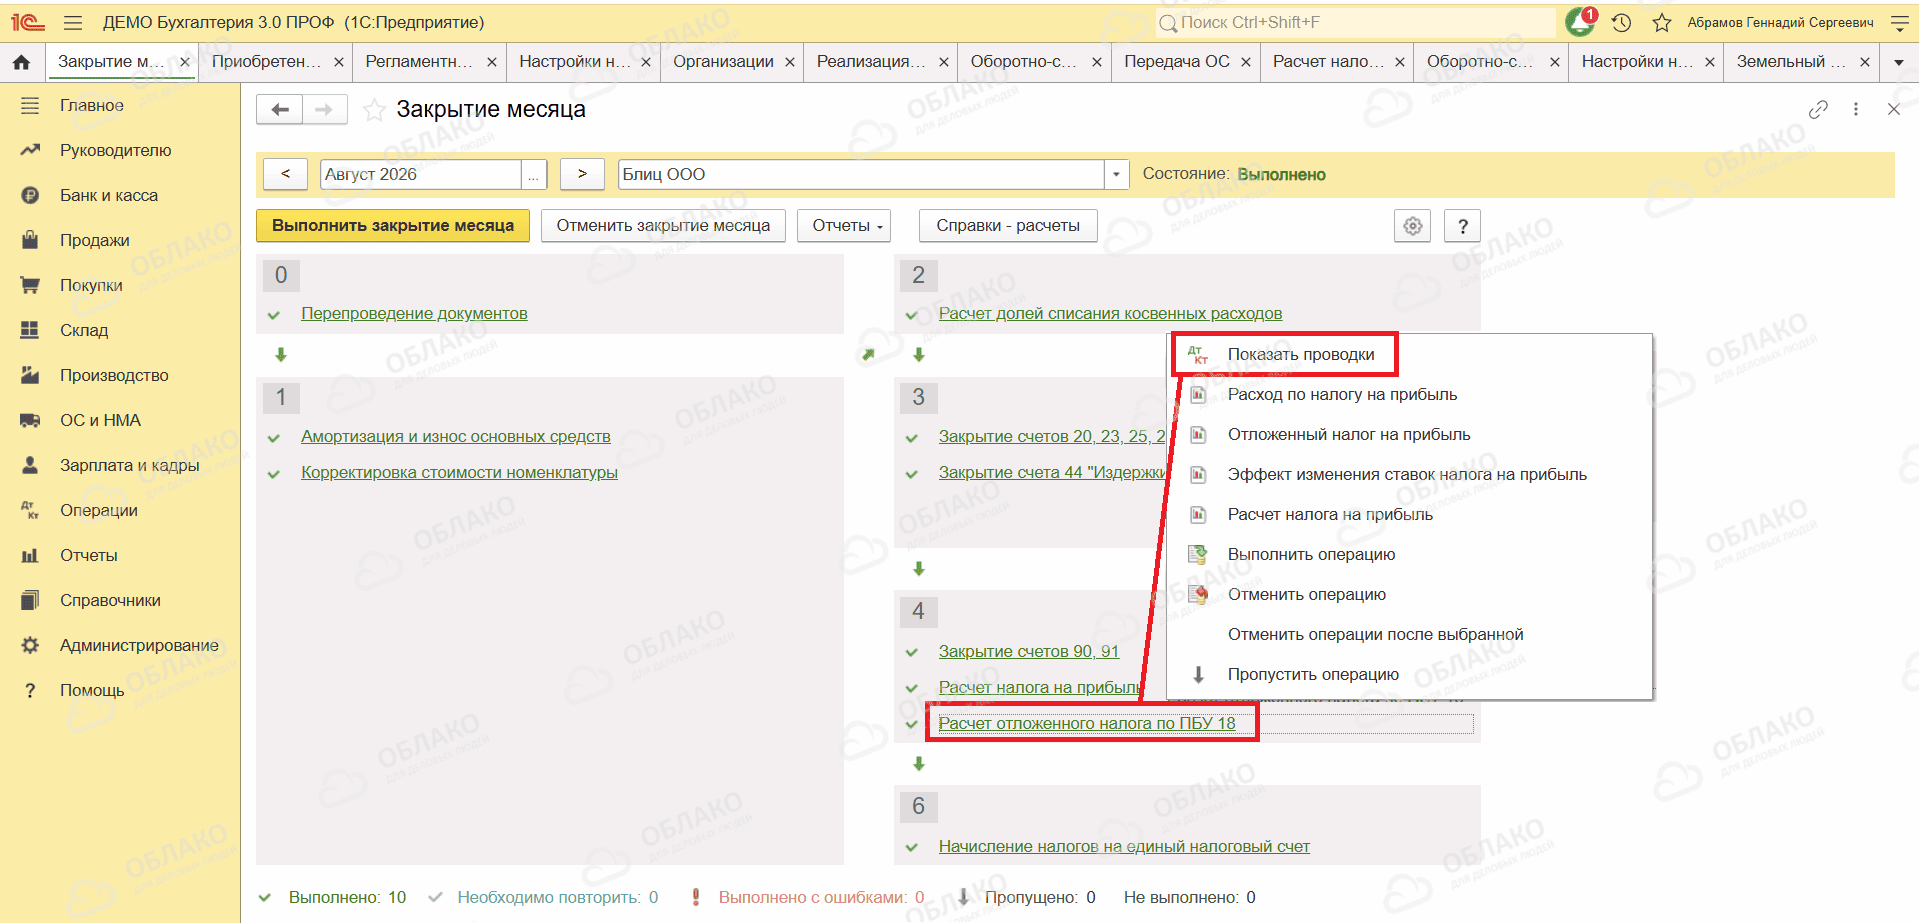Choose Отменить операции после выбранной
Image resolution: width=1919 pixels, height=923 pixels.
1375,634
